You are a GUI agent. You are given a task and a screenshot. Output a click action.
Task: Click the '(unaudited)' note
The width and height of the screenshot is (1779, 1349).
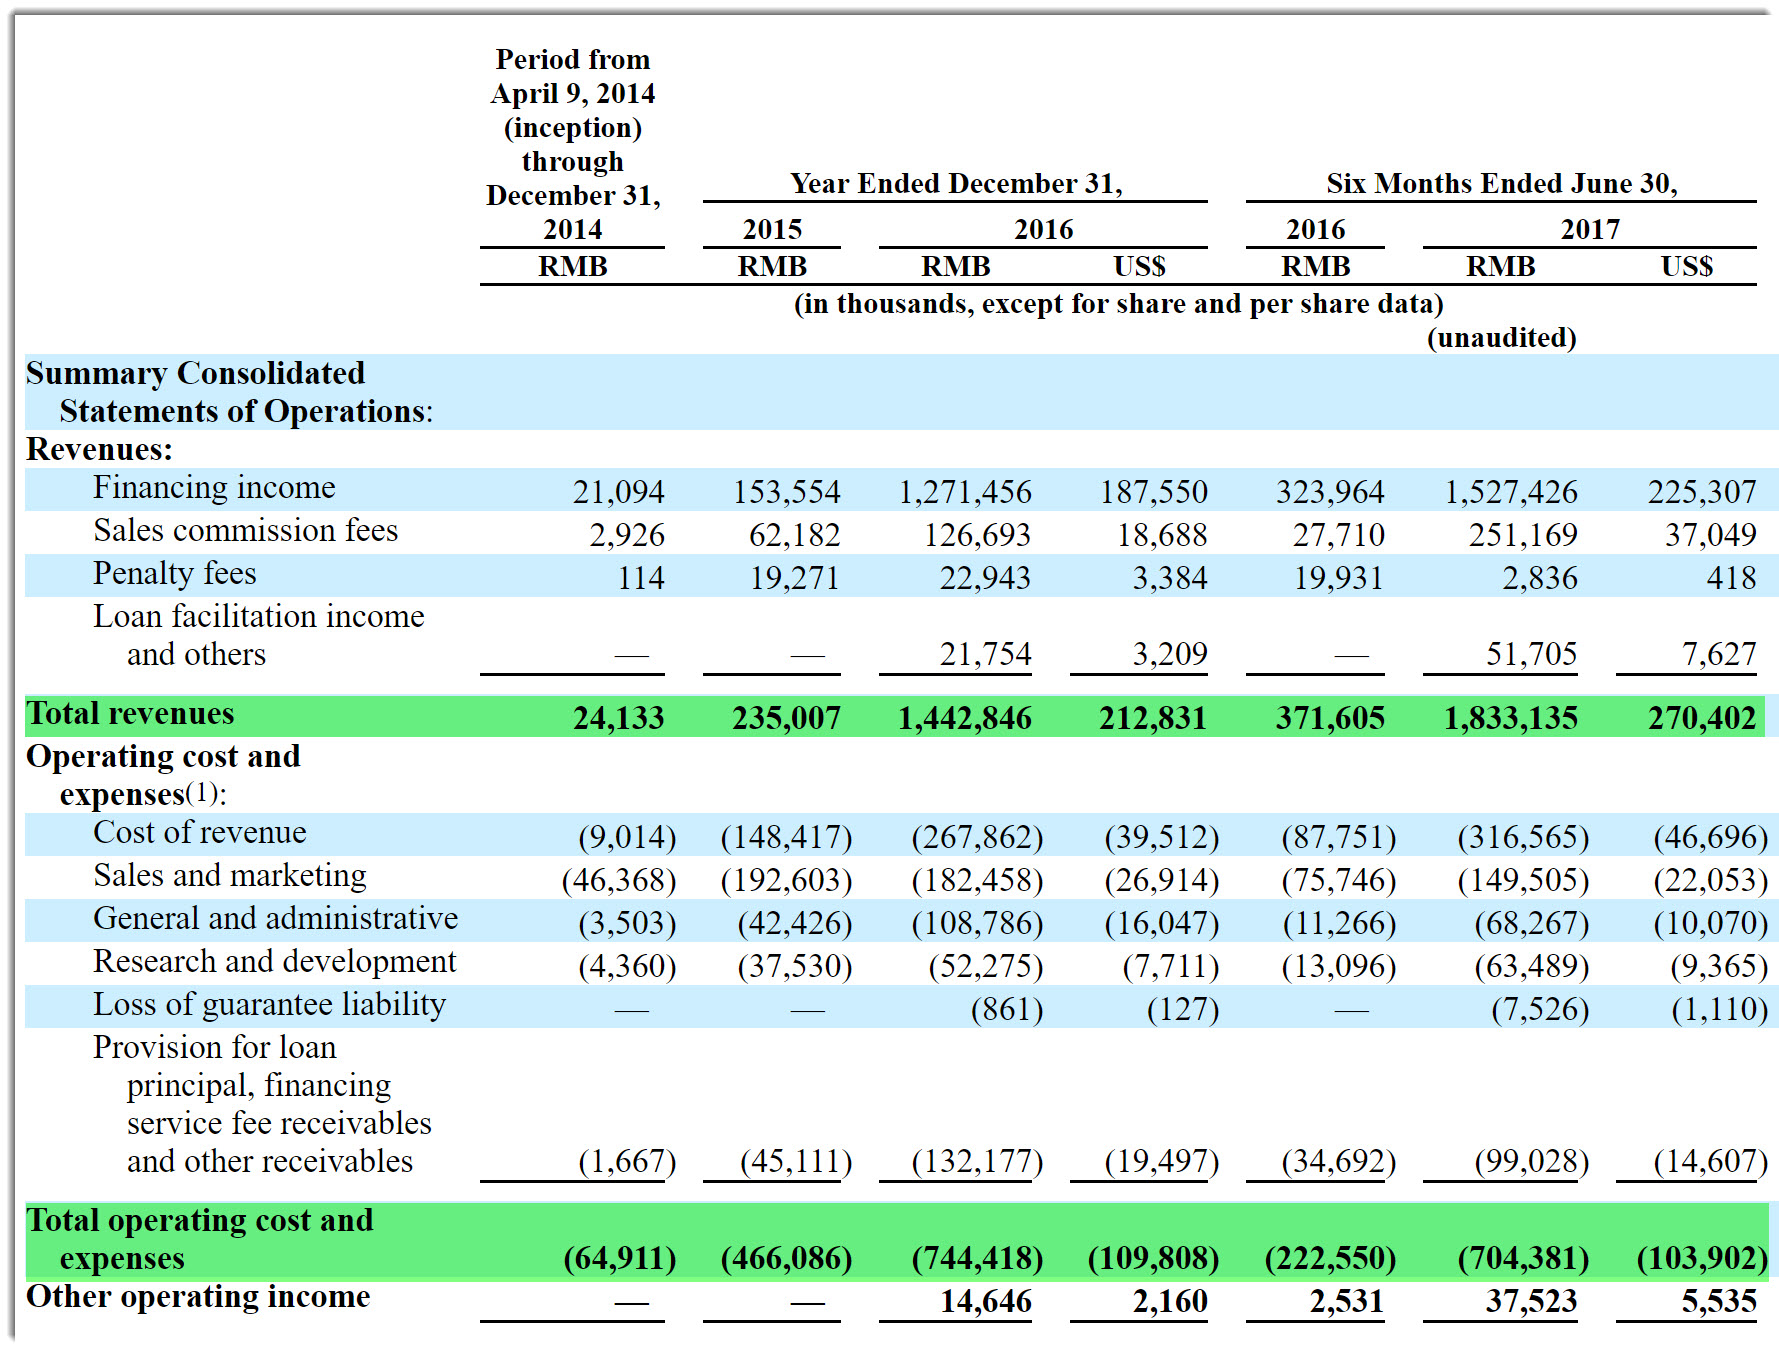[x=1502, y=338]
